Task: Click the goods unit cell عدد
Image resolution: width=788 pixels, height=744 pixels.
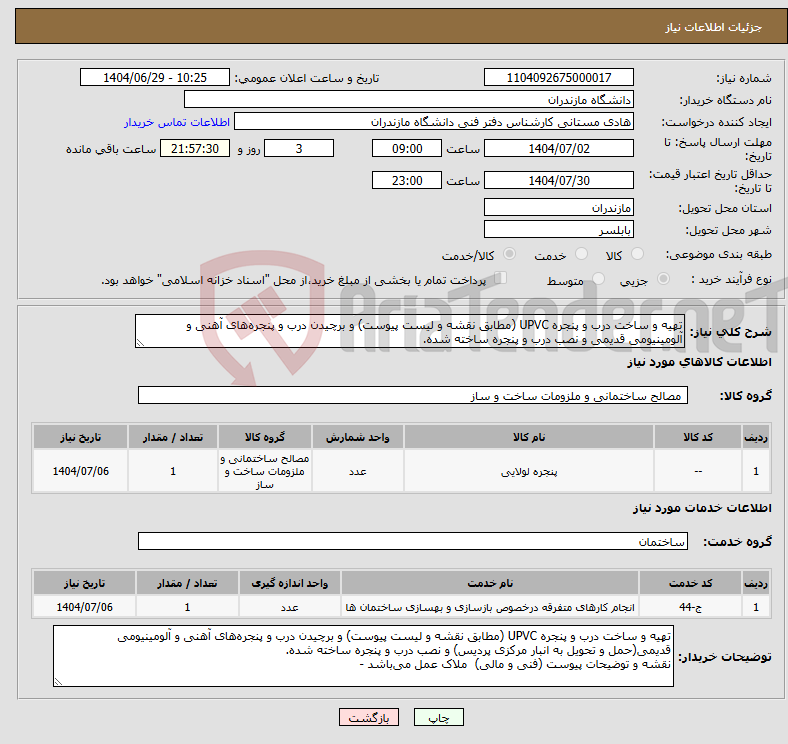Action: click(357, 471)
